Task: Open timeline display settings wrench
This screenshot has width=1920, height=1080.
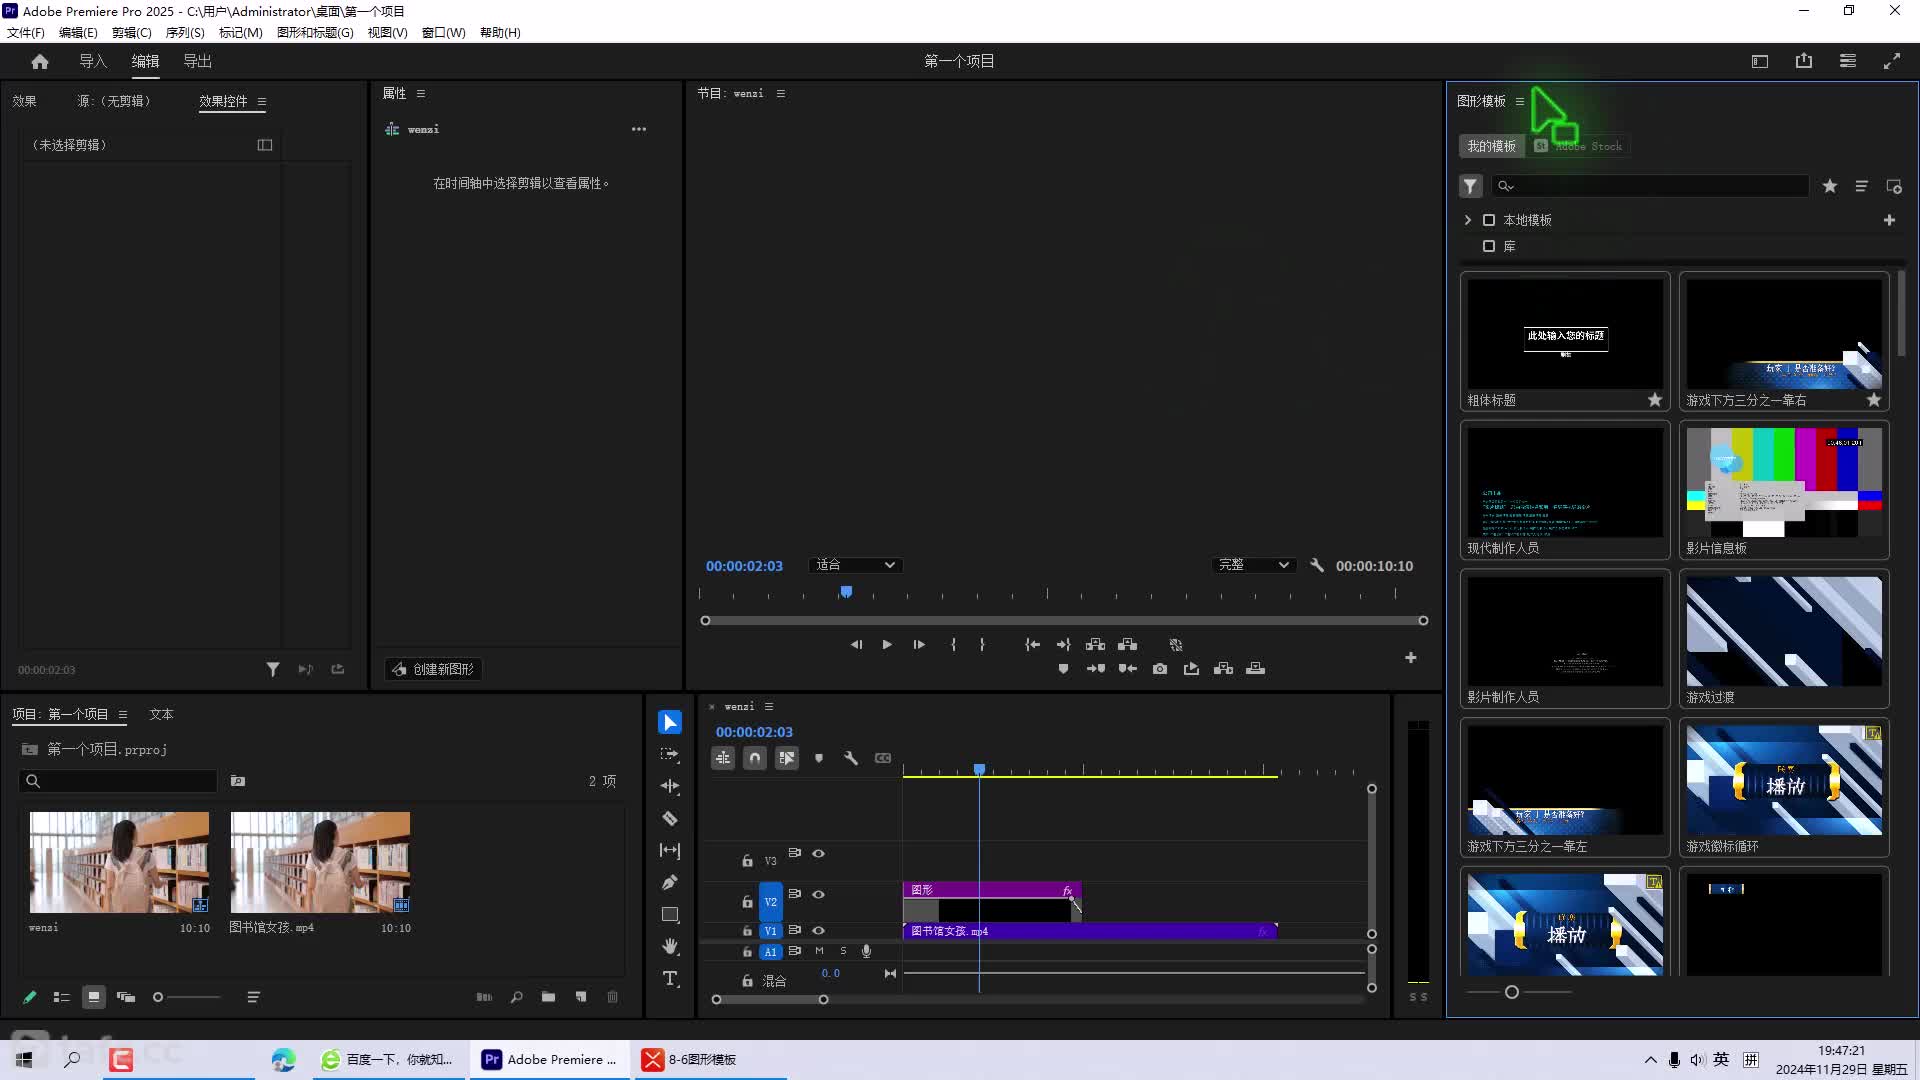Action: (x=851, y=758)
